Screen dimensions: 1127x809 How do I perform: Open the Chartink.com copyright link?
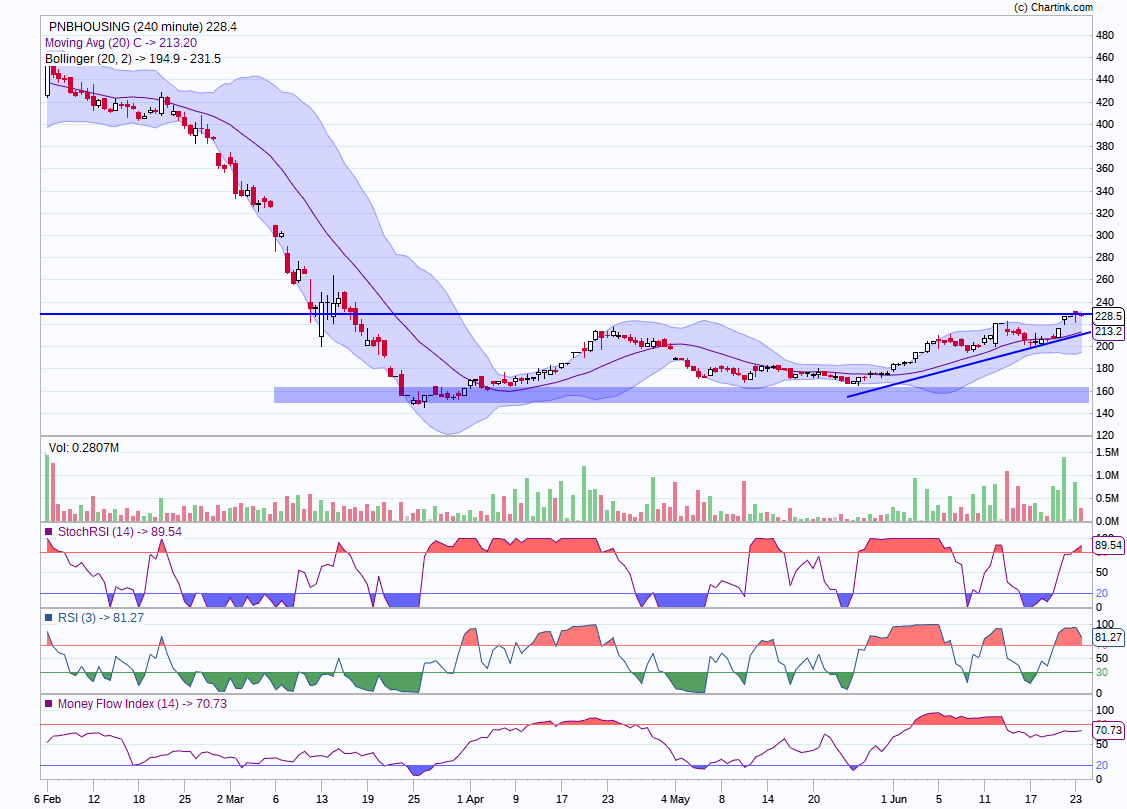click(x=1053, y=7)
